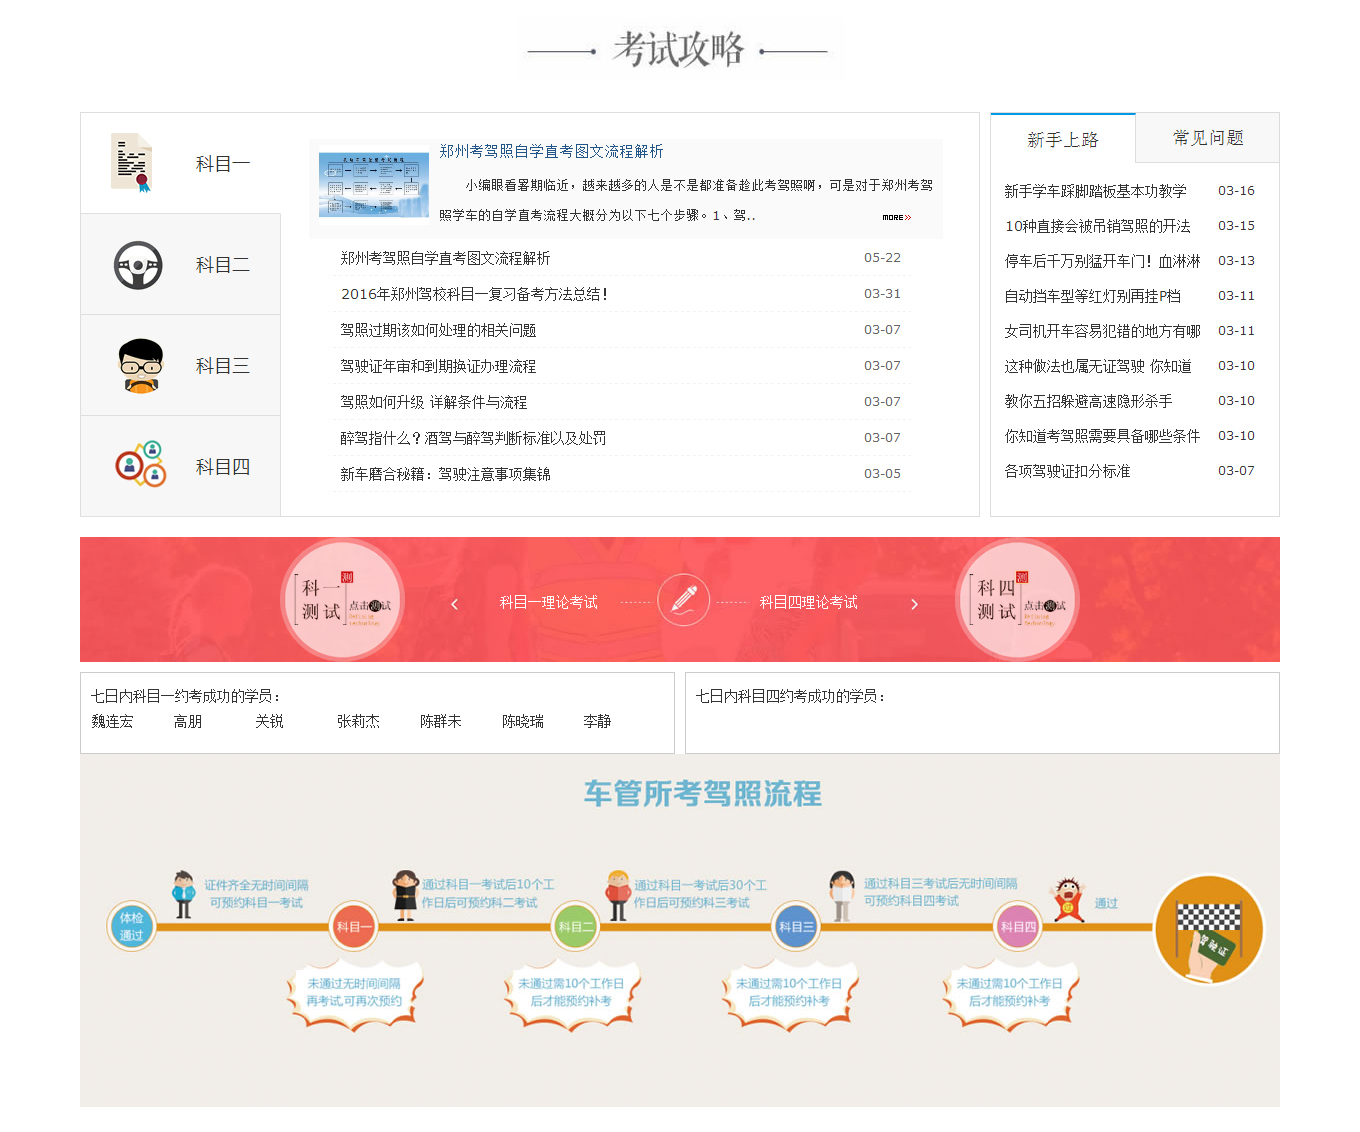Click the pencil icon between theory exams

(684, 600)
